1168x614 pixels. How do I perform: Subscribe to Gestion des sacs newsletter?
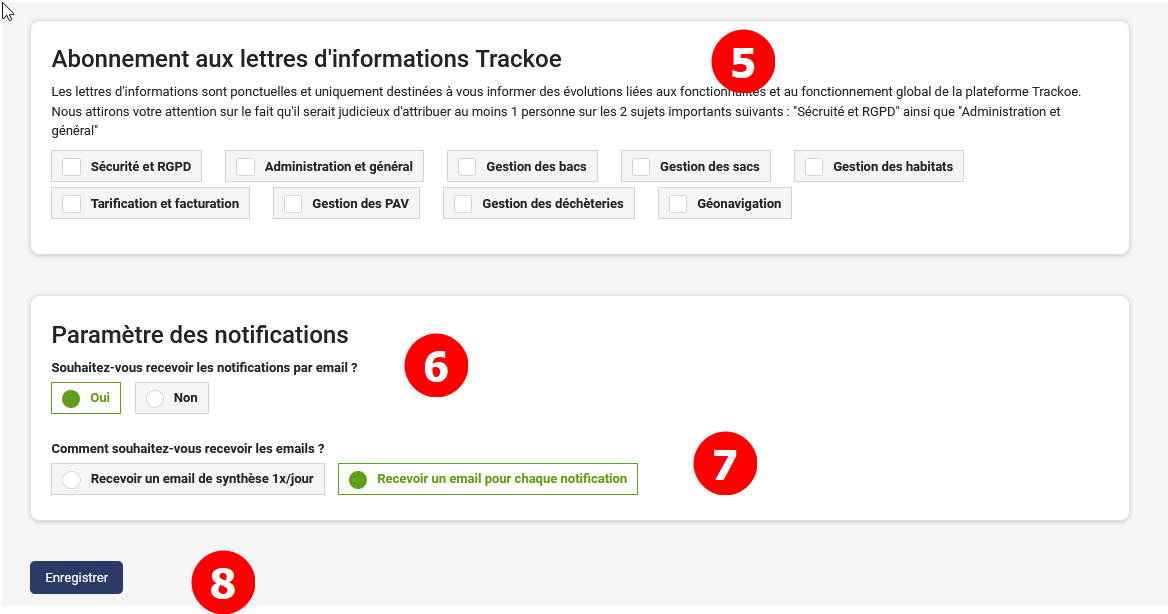(x=641, y=167)
